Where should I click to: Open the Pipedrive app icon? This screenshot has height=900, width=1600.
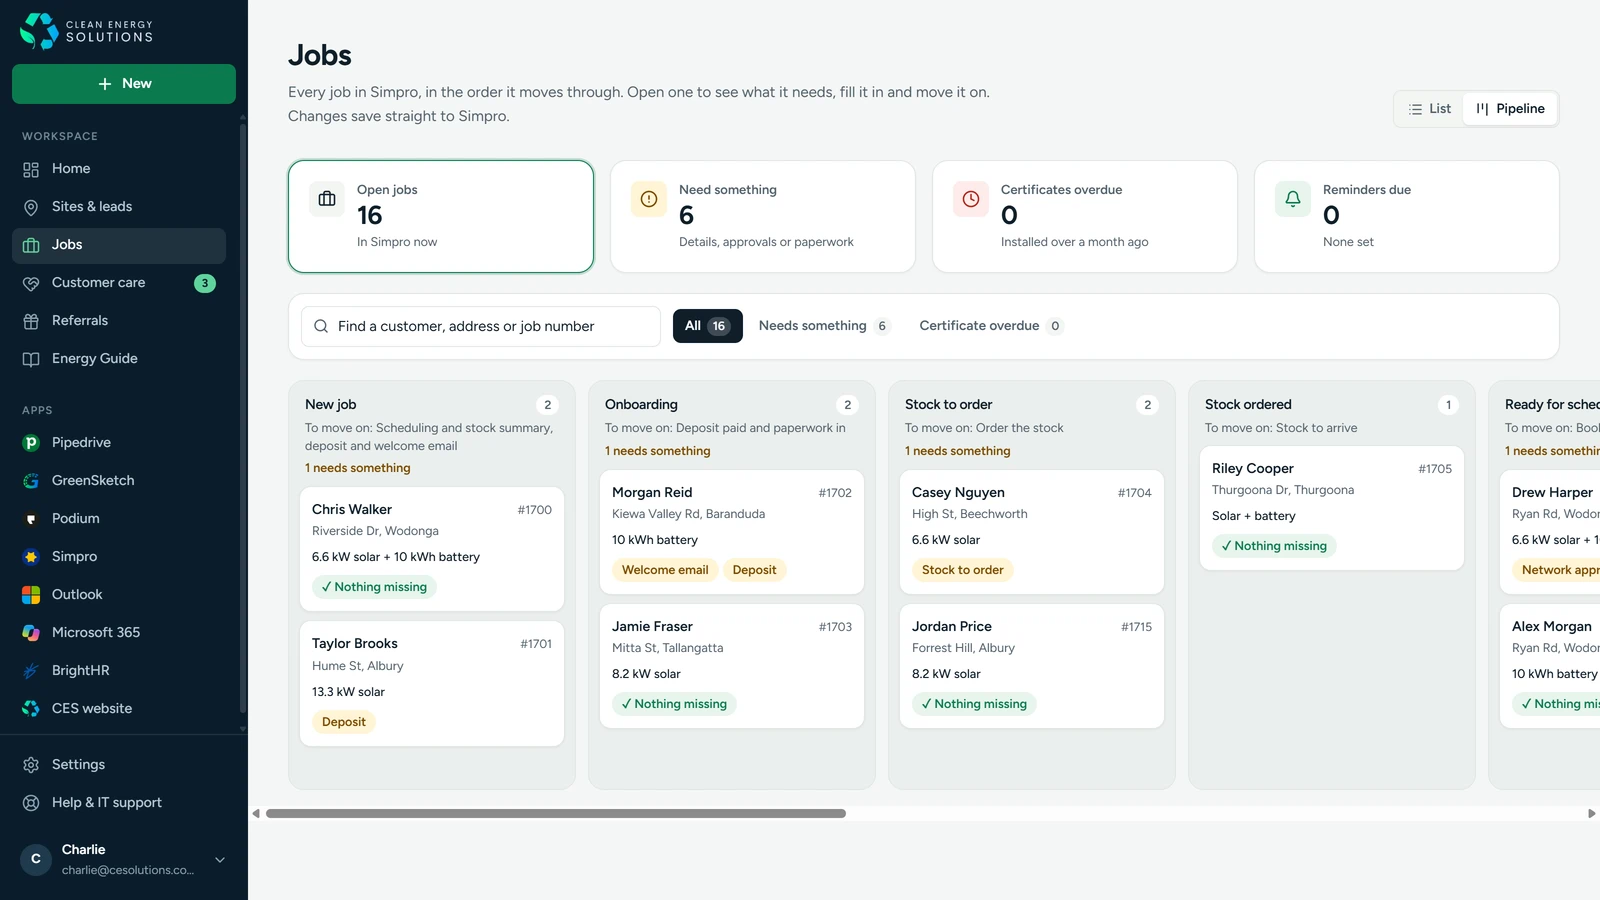[31, 443]
